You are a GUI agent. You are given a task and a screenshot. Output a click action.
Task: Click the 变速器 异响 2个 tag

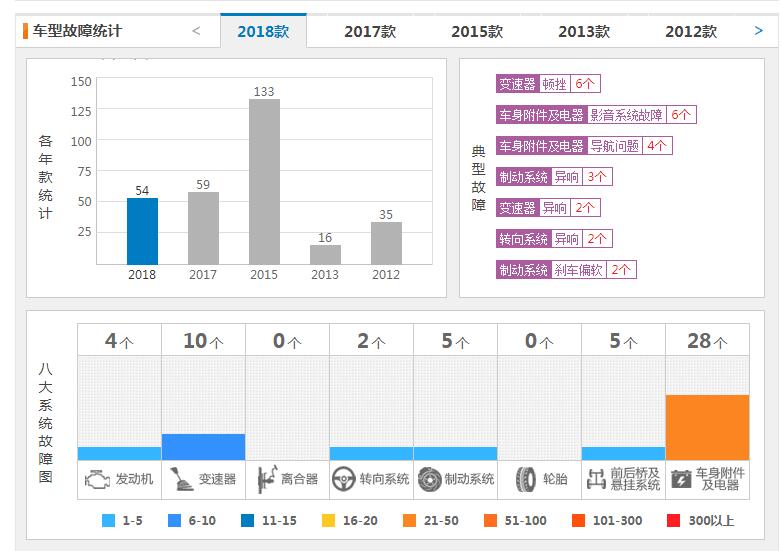point(548,207)
